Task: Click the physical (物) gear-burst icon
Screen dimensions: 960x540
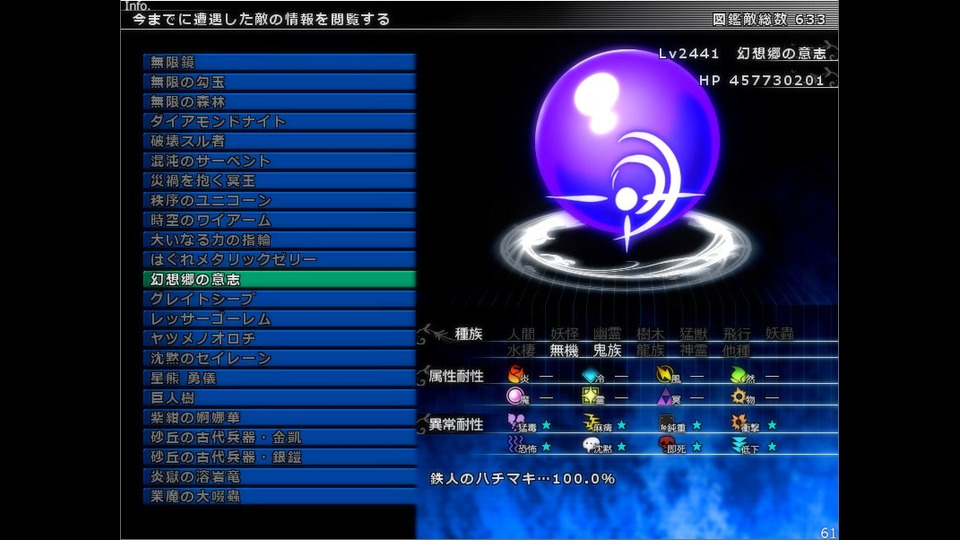Action: [739, 396]
